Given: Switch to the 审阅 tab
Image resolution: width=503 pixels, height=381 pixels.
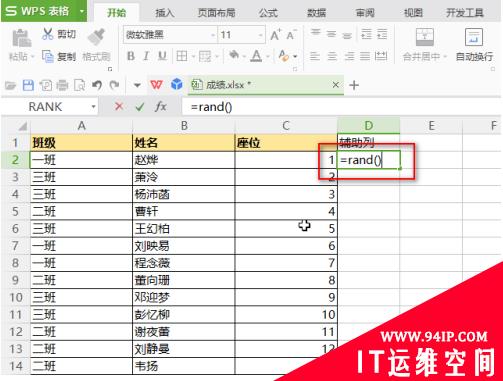Looking at the screenshot, I should (x=365, y=13).
